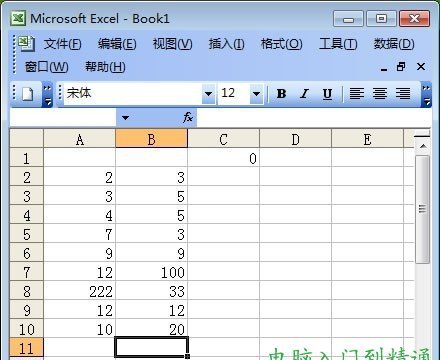Expand Formatting toolbar options chevron

click(426, 94)
